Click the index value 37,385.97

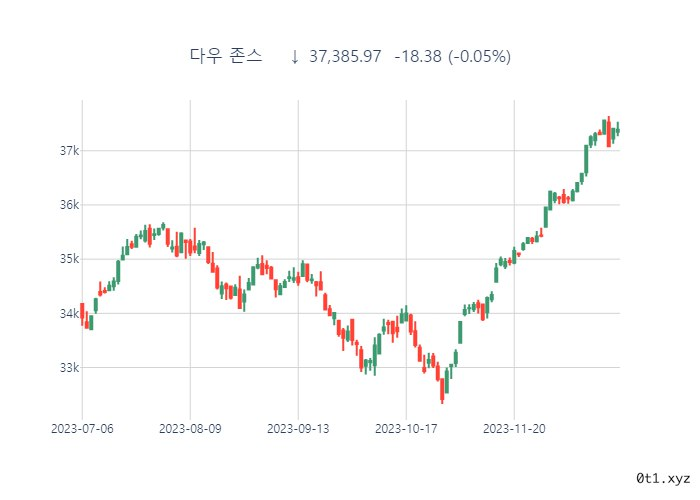(x=345, y=57)
